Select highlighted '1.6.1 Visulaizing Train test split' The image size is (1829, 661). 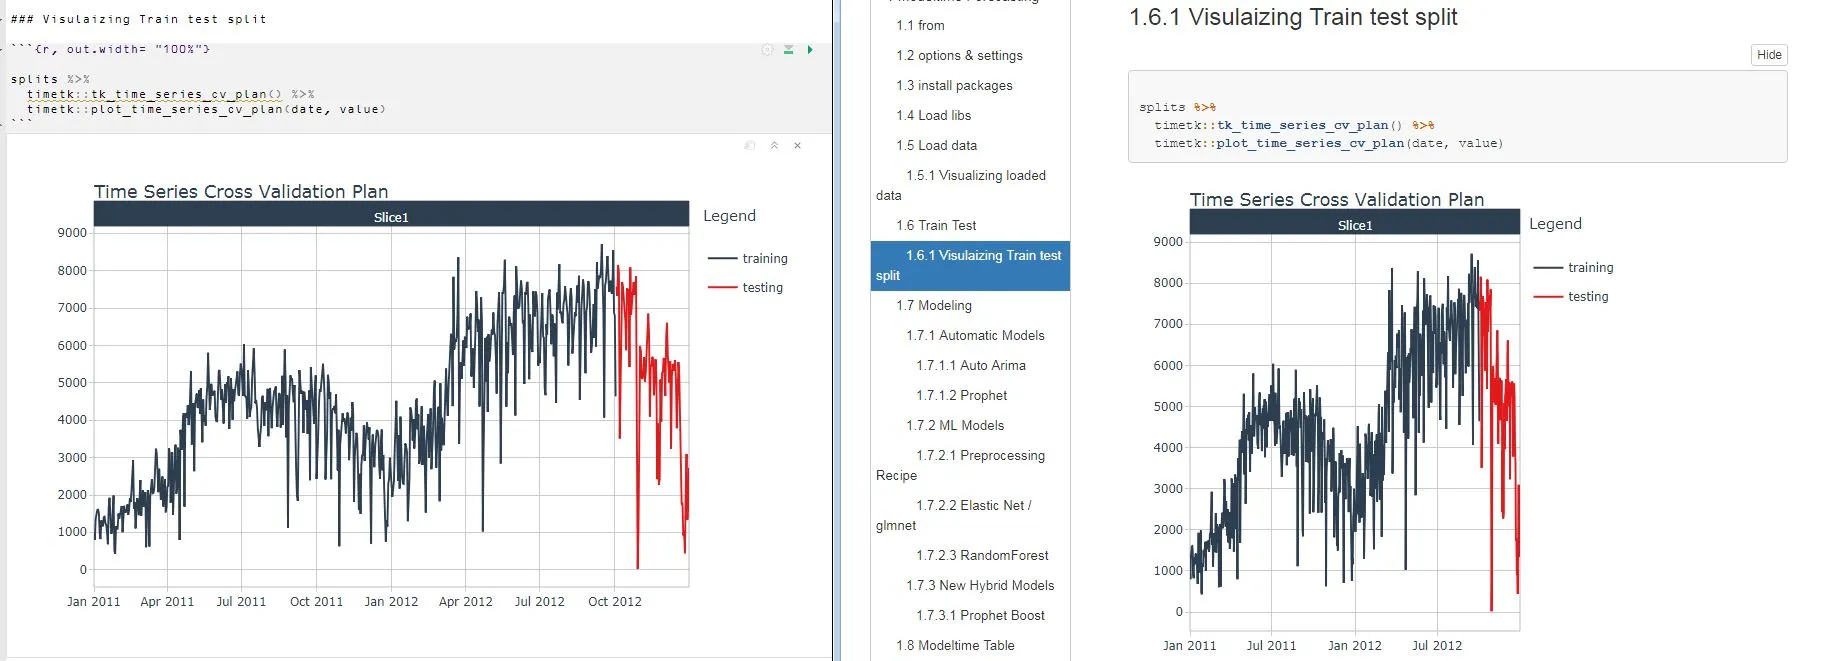pyautogui.click(x=970, y=266)
